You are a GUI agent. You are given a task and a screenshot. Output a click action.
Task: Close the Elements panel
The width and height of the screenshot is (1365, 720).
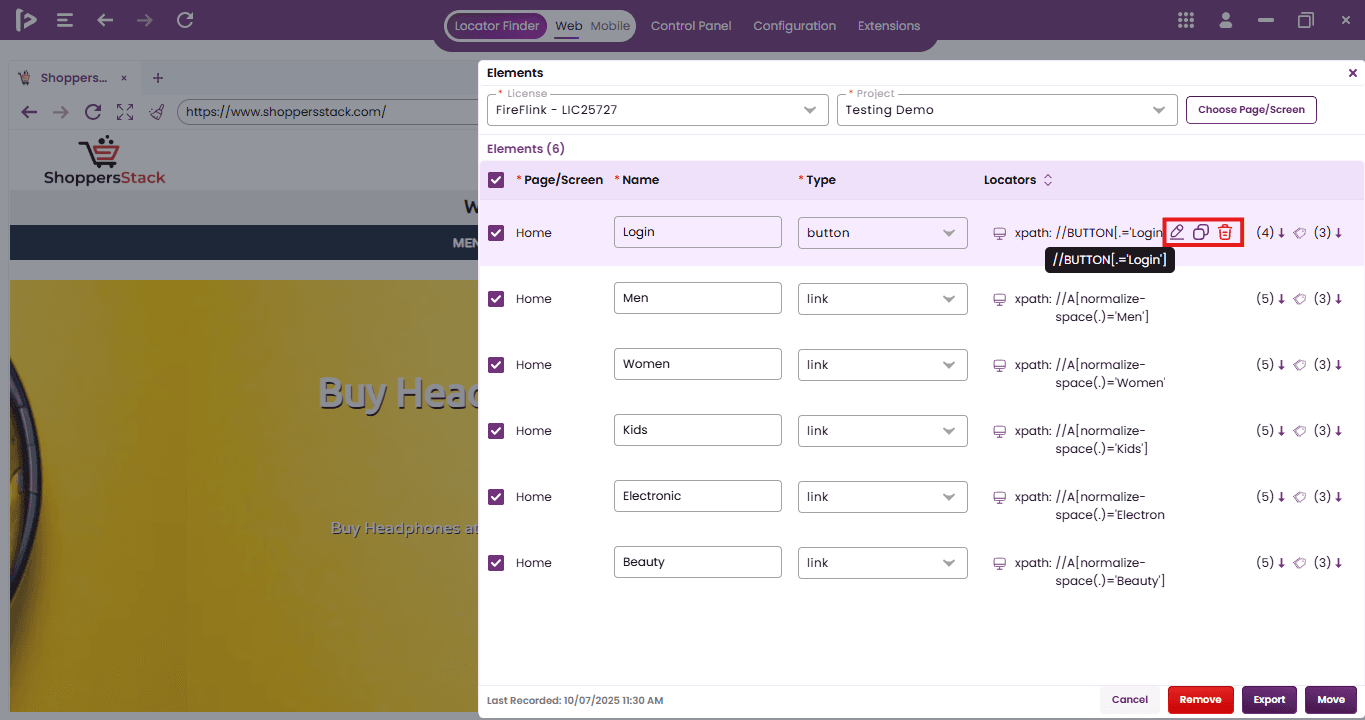pyautogui.click(x=1353, y=73)
